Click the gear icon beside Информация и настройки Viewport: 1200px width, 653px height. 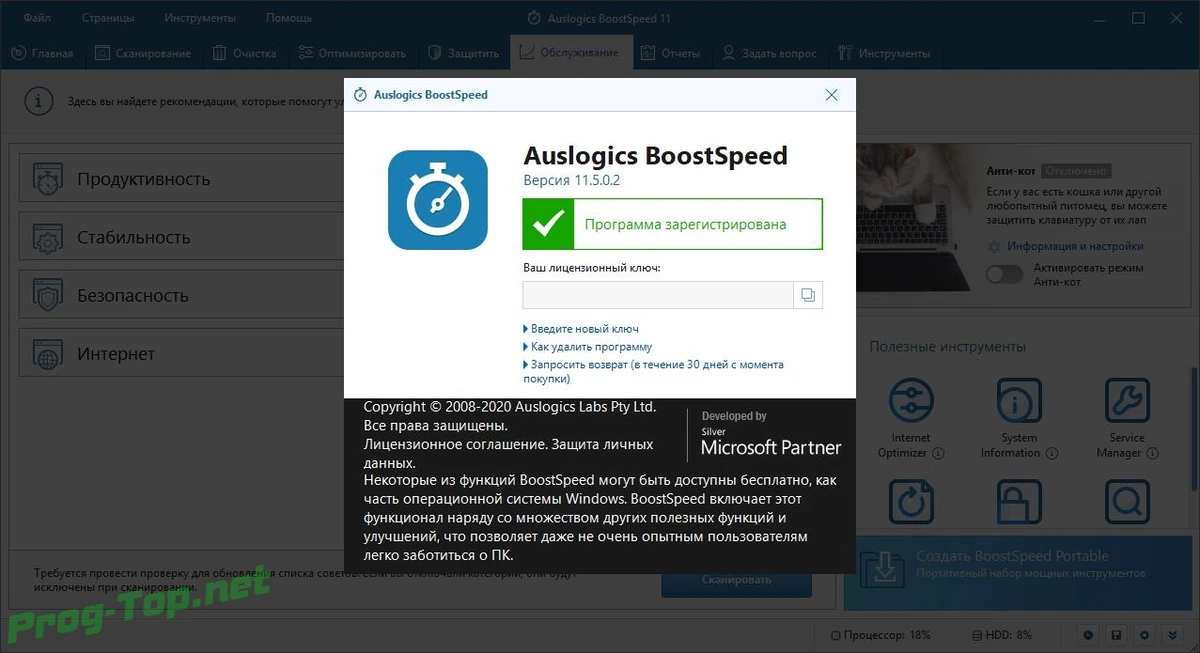993,246
